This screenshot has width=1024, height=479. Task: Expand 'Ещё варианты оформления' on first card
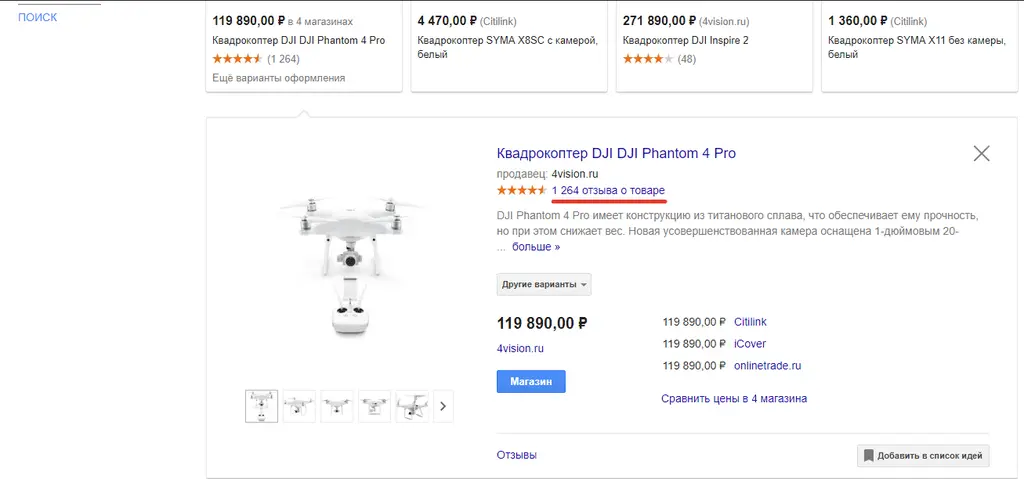point(279,78)
